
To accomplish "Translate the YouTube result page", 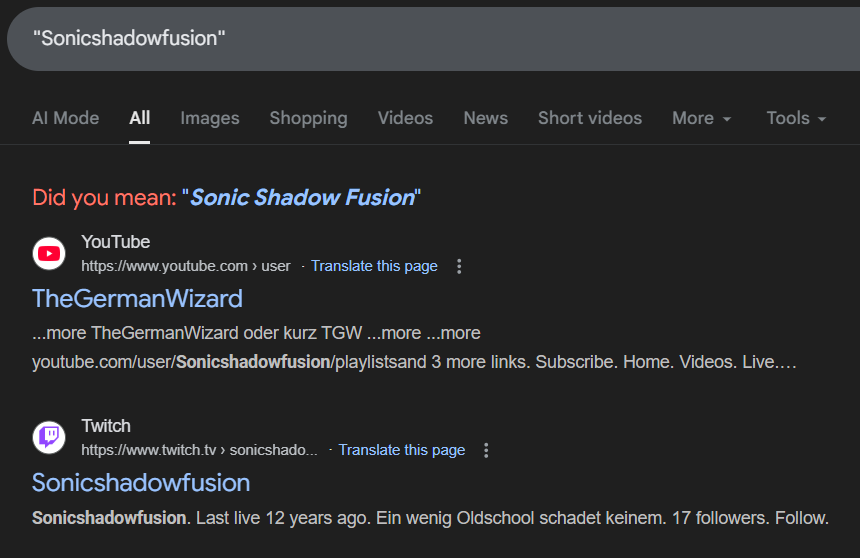I will coord(374,266).
